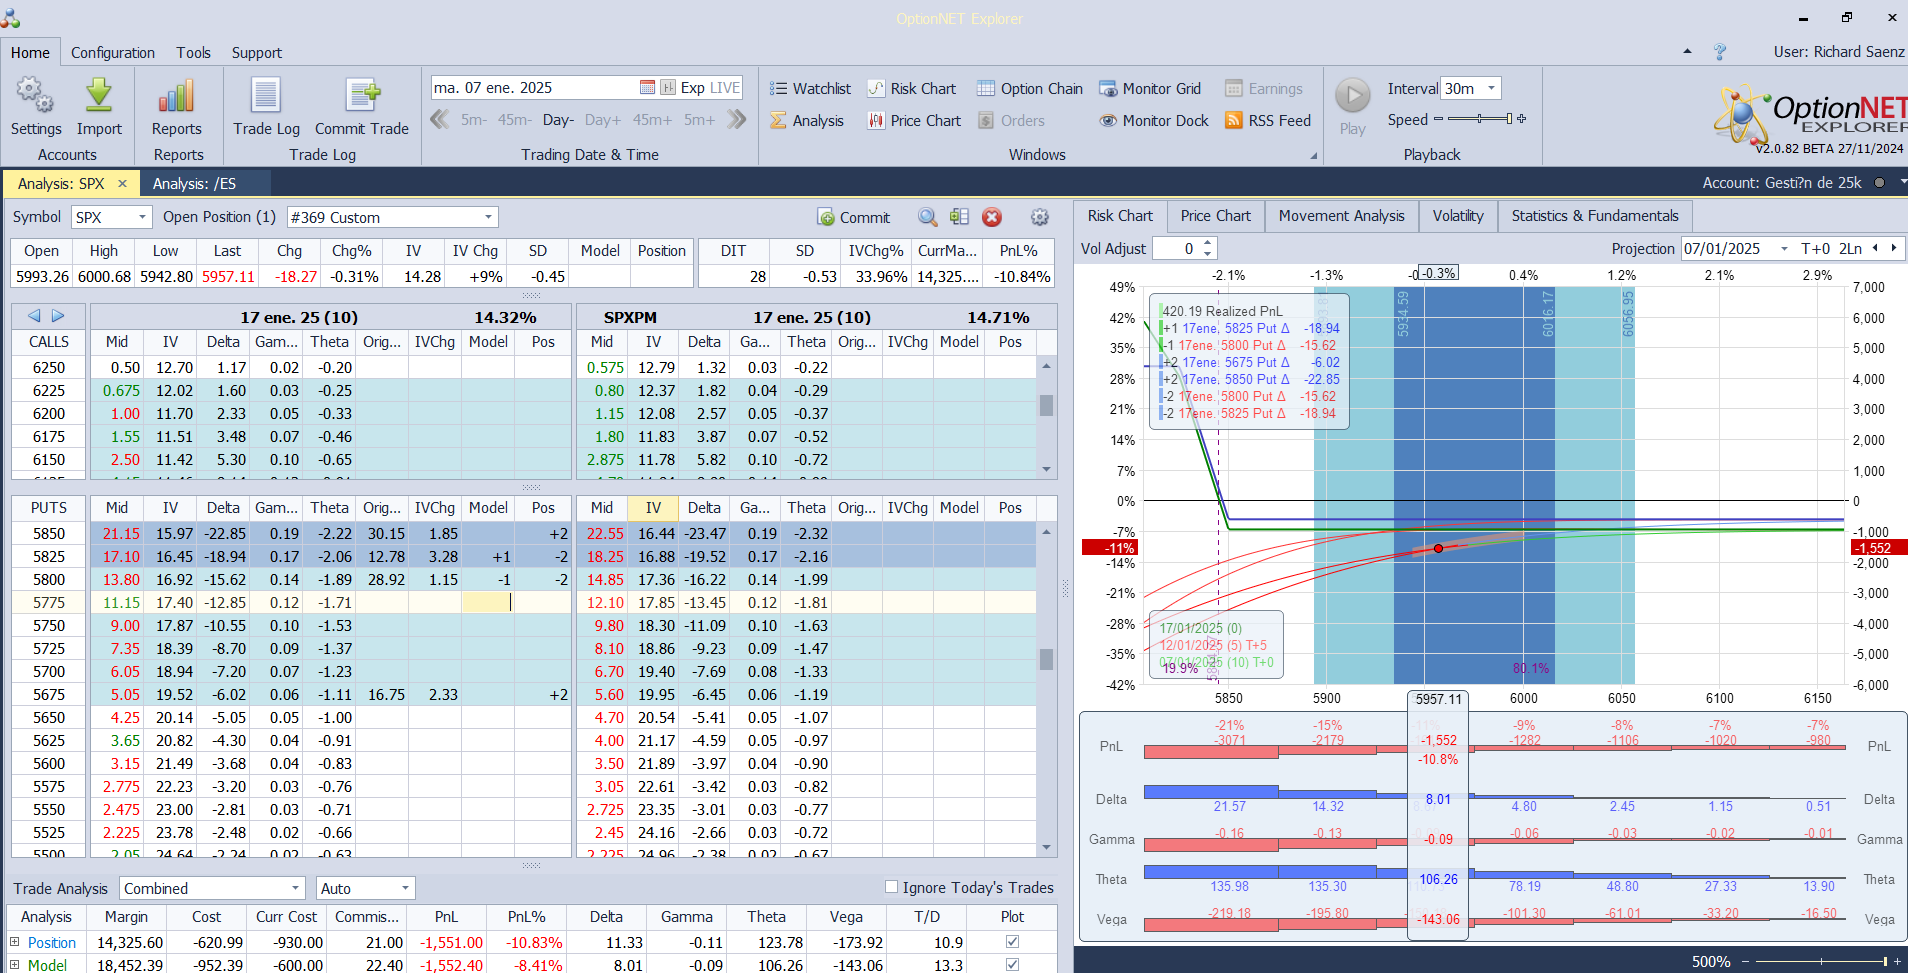1908x973 pixels.
Task: Toggle the Plot checkbox for Model row
Action: (1013, 965)
